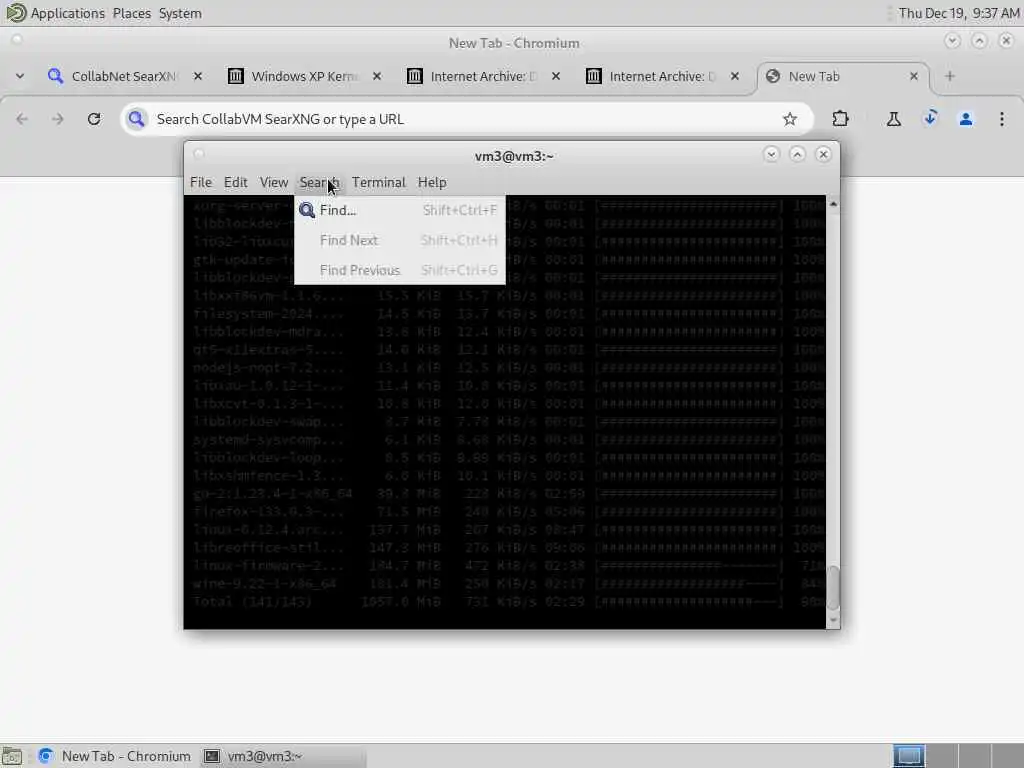Open the Downloads icon in toolbar

(x=930, y=119)
